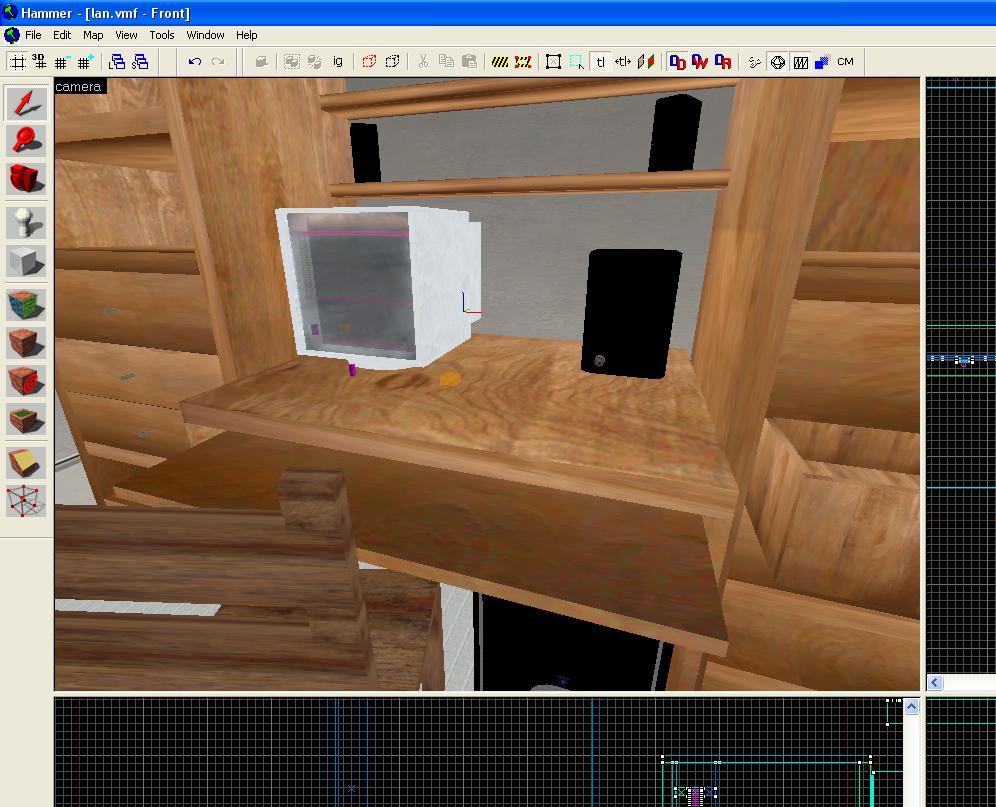Select the Selection arrow tool
This screenshot has width=996, height=807.
point(26,103)
